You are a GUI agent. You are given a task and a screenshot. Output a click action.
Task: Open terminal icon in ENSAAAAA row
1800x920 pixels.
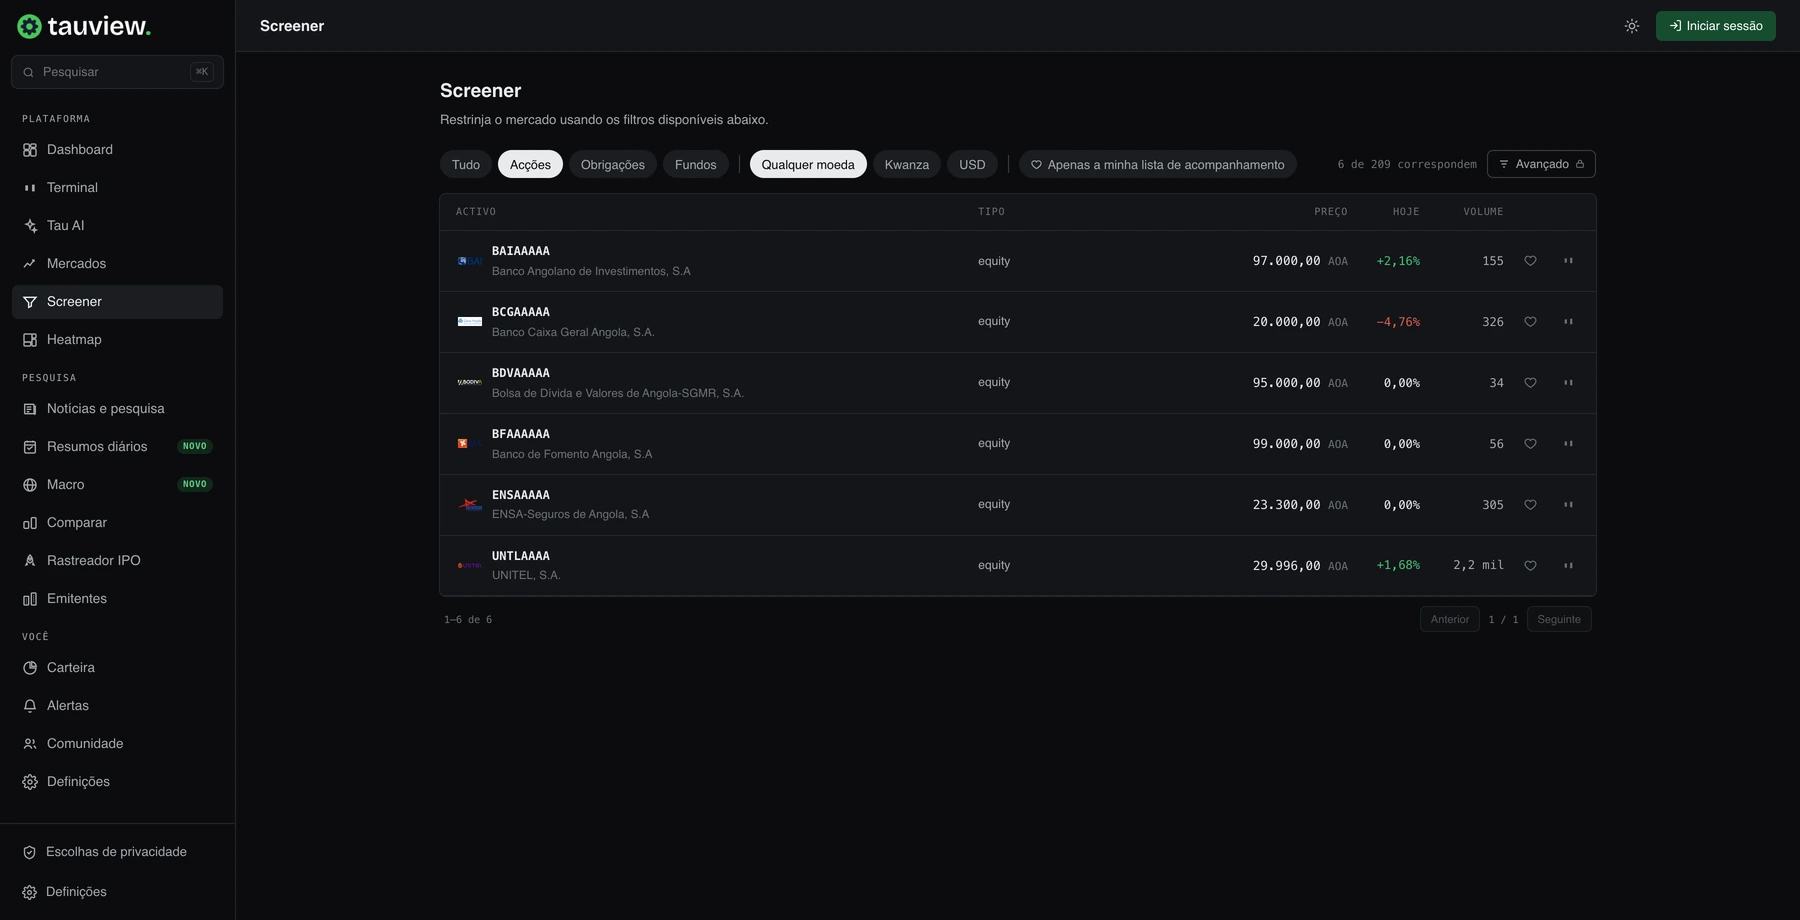[1568, 505]
